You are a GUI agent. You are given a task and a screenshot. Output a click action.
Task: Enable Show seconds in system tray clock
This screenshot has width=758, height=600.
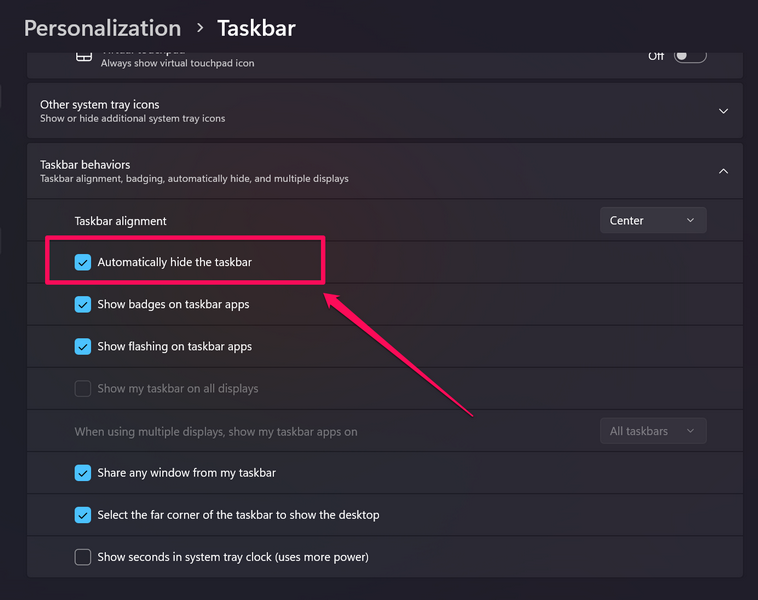pyautogui.click(x=83, y=557)
